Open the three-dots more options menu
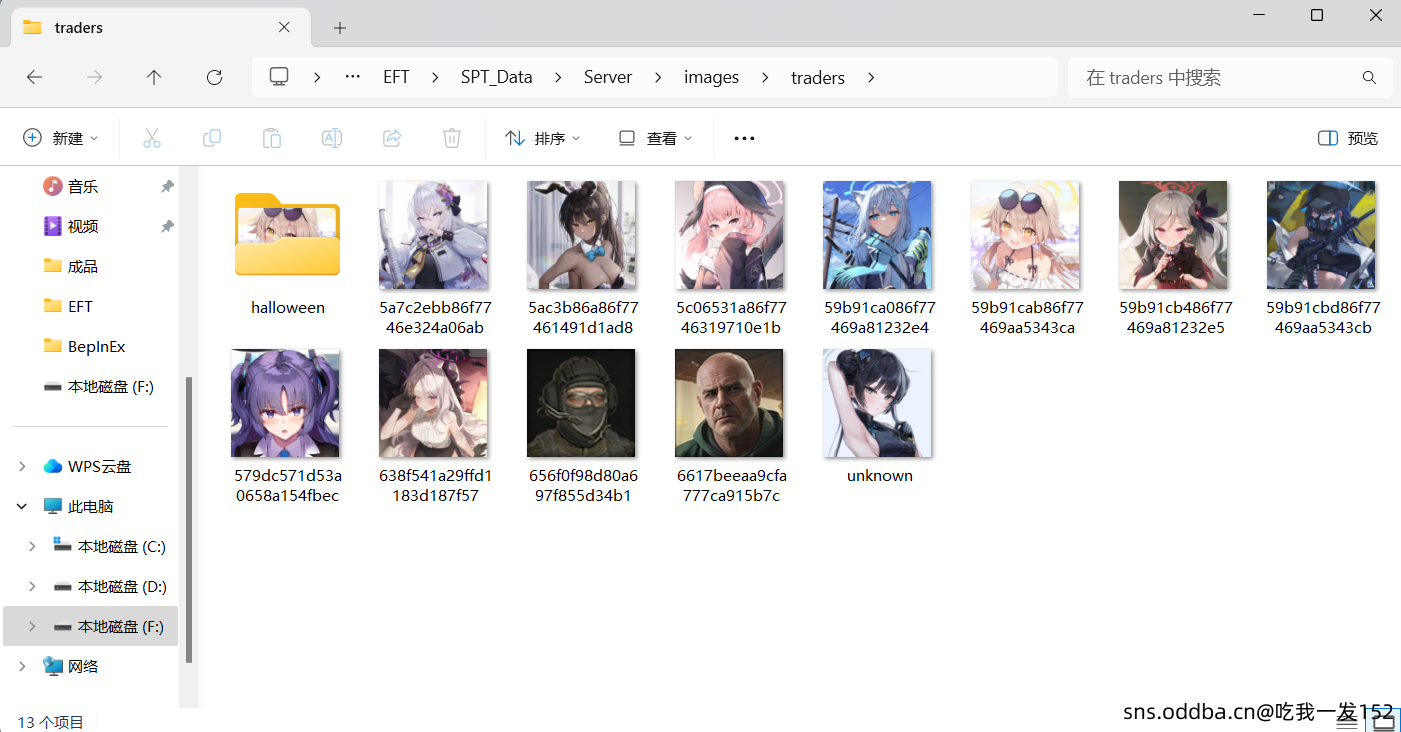The image size is (1401, 732). click(744, 138)
